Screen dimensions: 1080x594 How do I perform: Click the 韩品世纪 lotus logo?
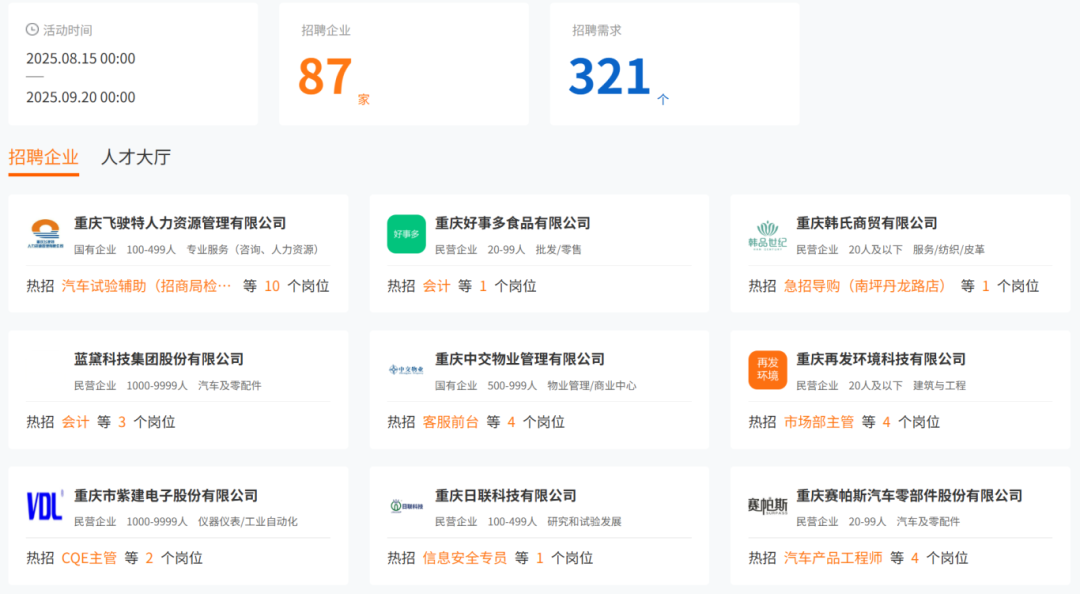[767, 235]
